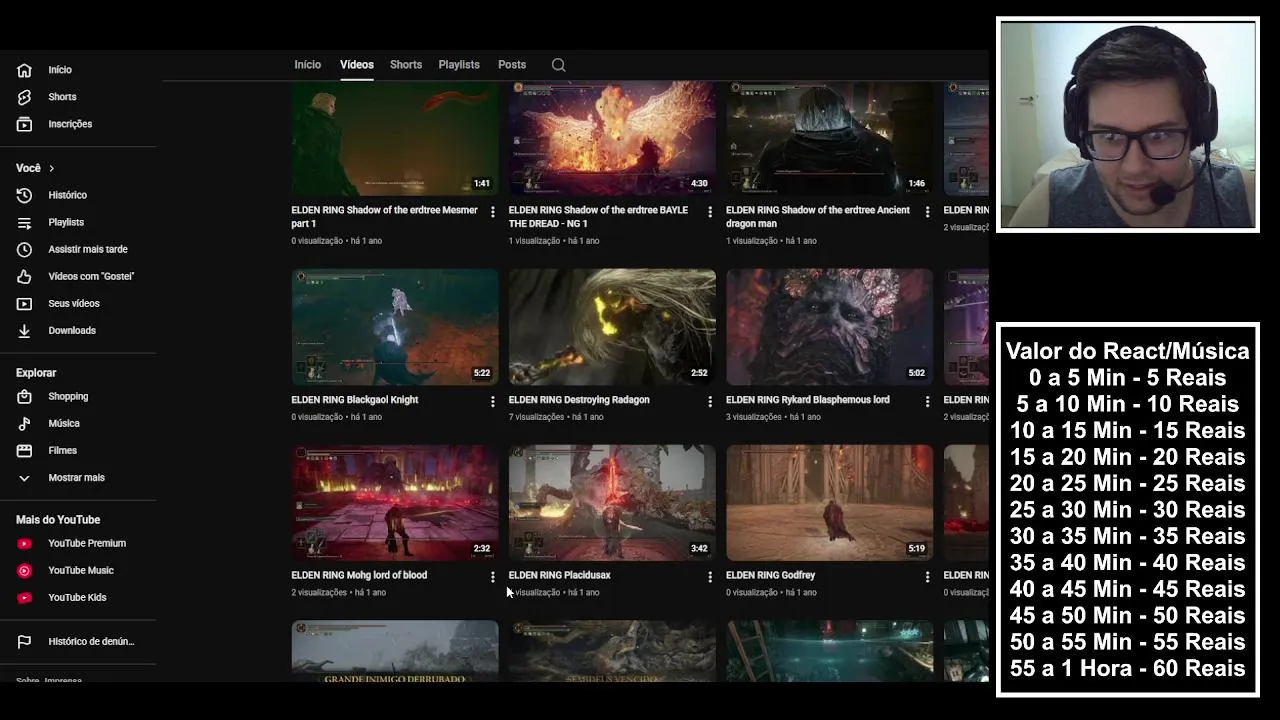Open ELDEN RING Mohg lord of blood title
This screenshot has height=720, width=1280.
click(359, 575)
